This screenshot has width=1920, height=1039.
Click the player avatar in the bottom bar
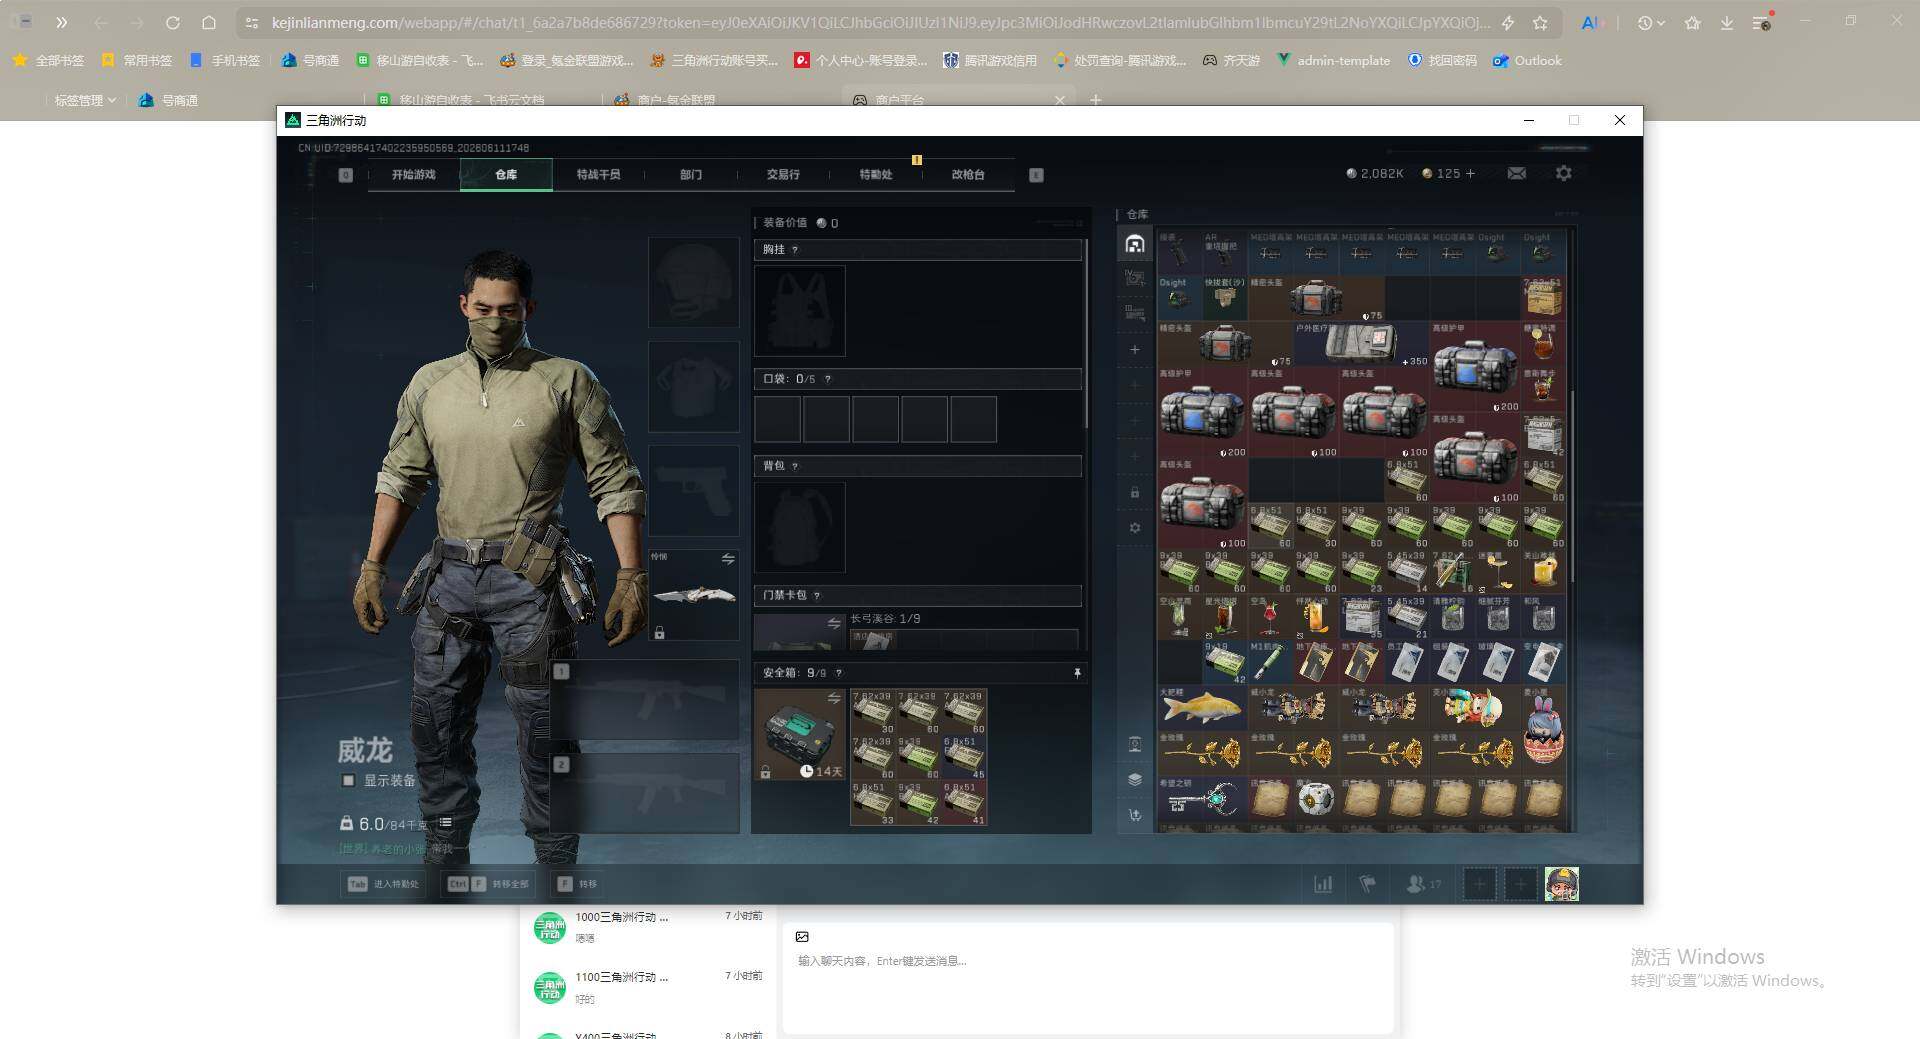[x=1561, y=884]
